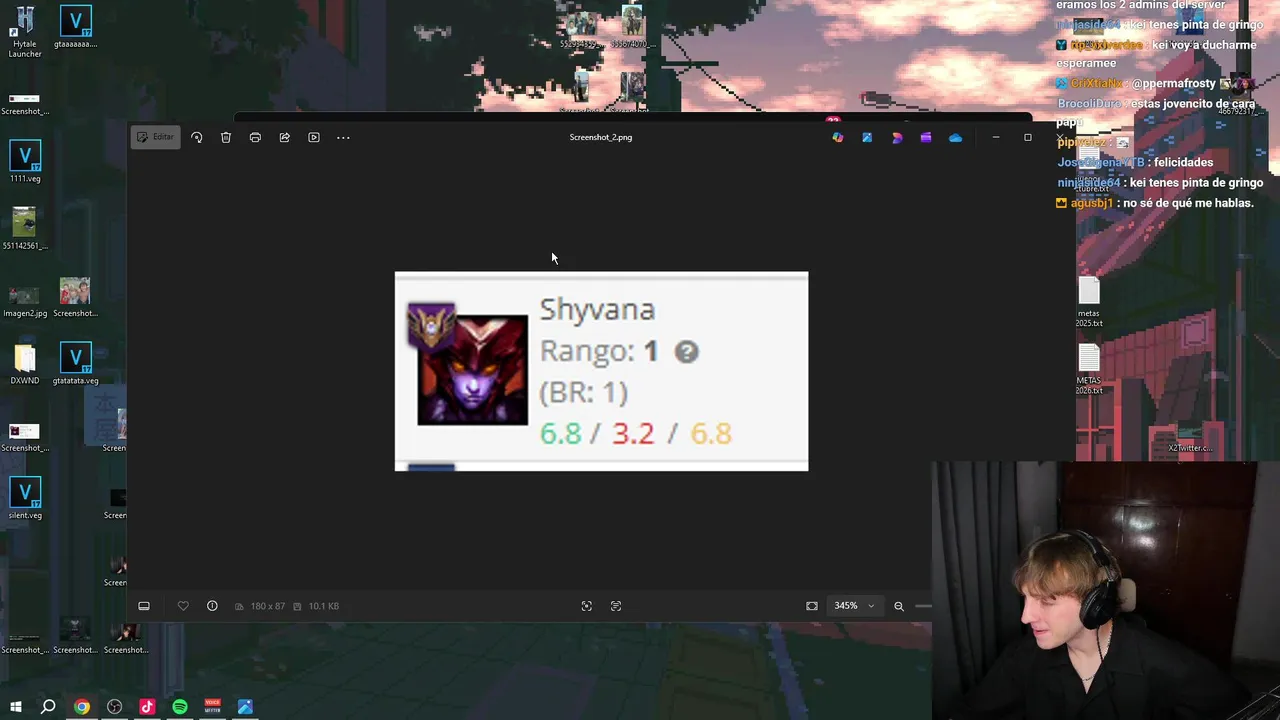
Task: Open the Hytale Launcher desktop icon
Action: pos(25,32)
